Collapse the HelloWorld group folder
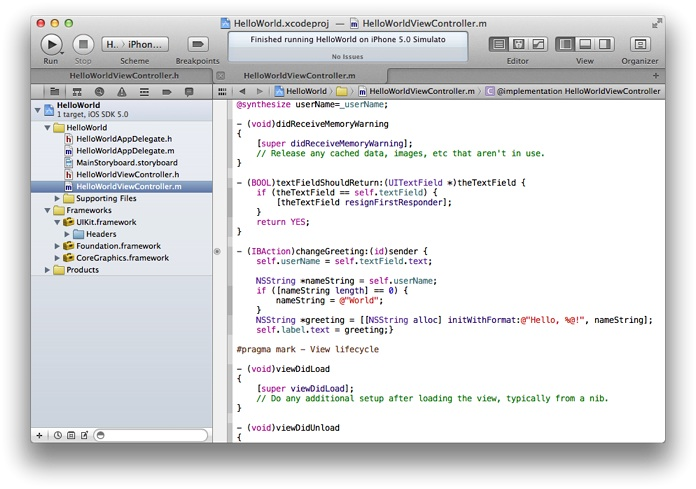Screen dimensions: 696x489 (47, 128)
